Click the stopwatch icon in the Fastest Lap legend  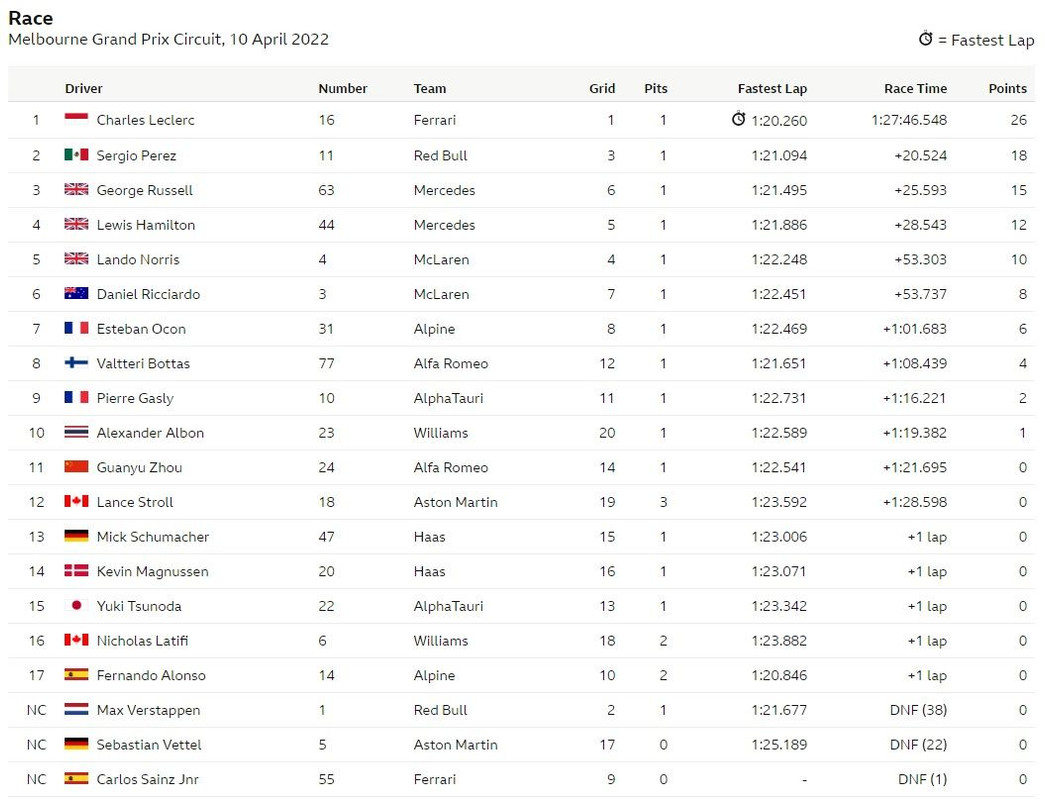(x=925, y=39)
